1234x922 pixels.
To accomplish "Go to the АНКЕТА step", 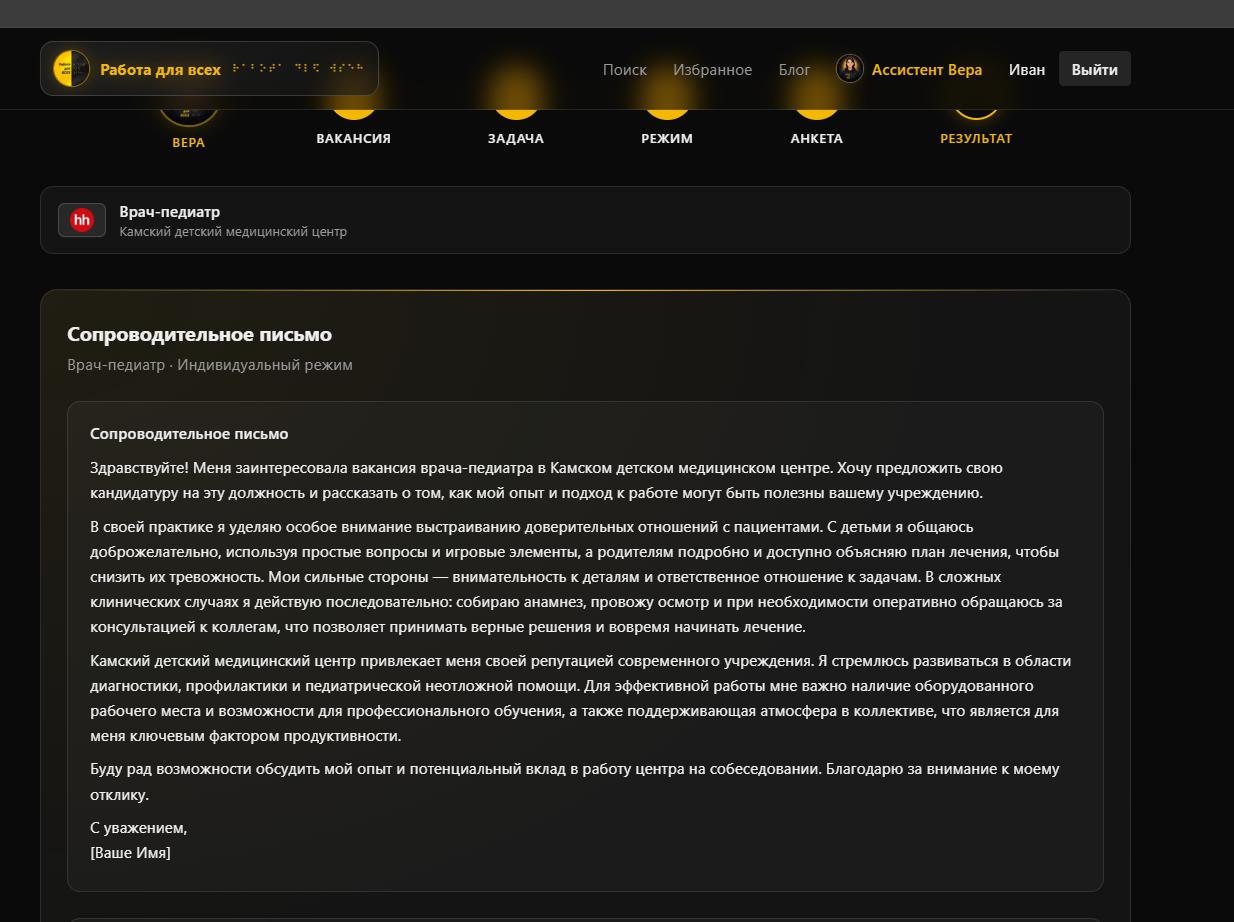I will tap(817, 138).
